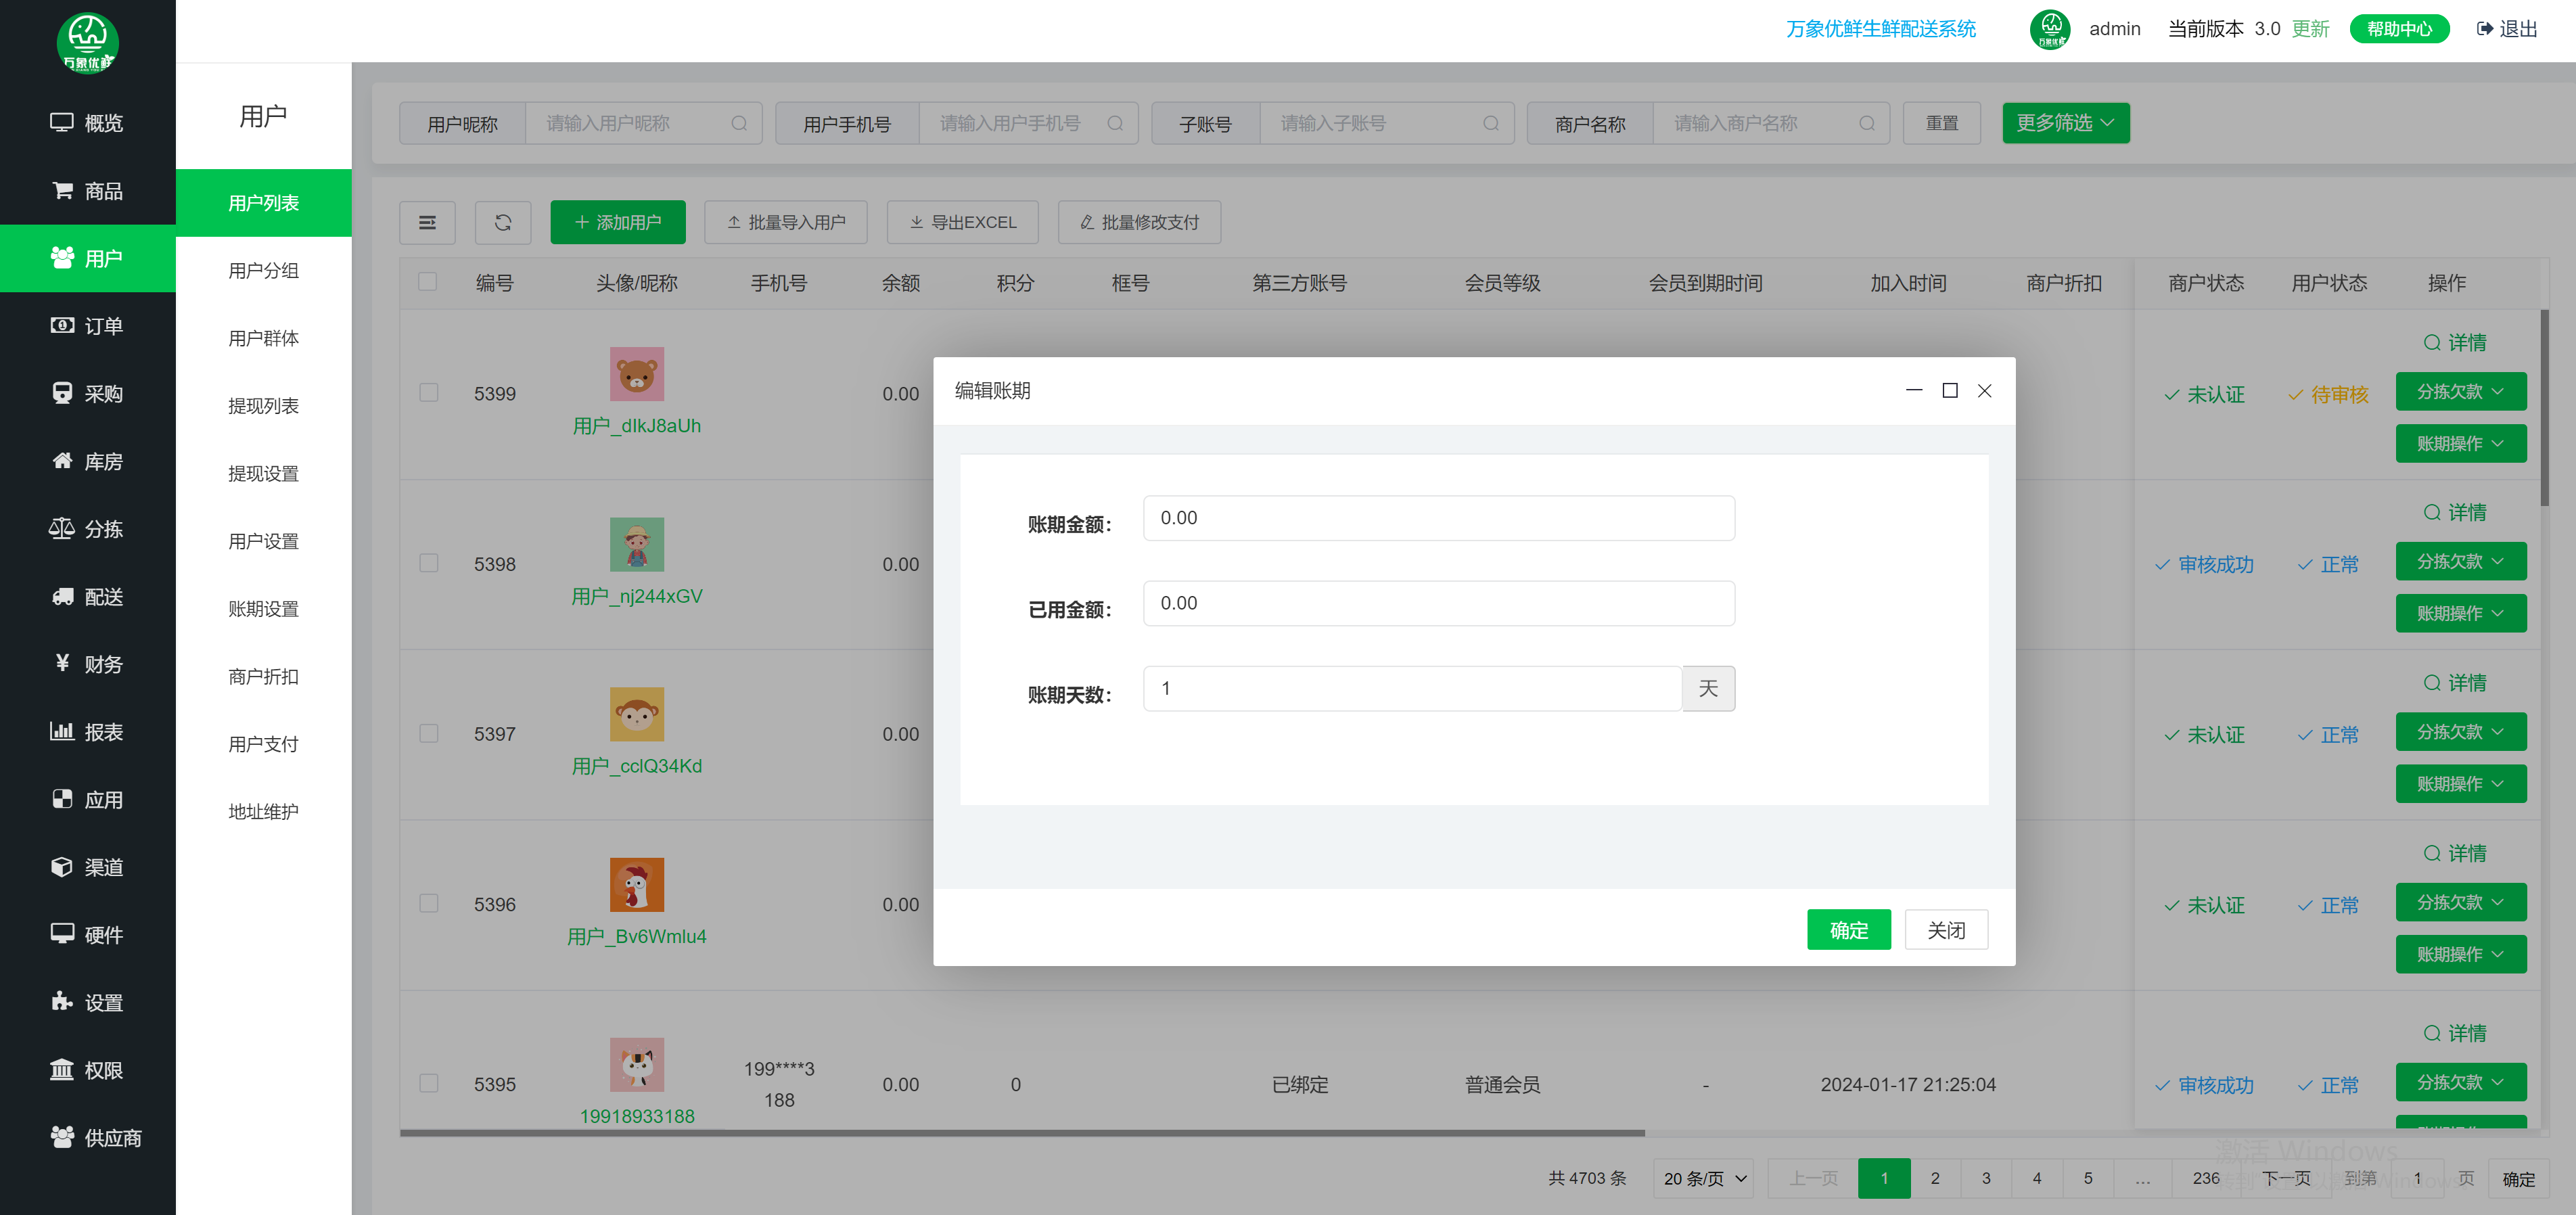Image resolution: width=2576 pixels, height=1215 pixels.
Task: Click the search magnifier in 用户昵称 field
Action: tap(740, 123)
